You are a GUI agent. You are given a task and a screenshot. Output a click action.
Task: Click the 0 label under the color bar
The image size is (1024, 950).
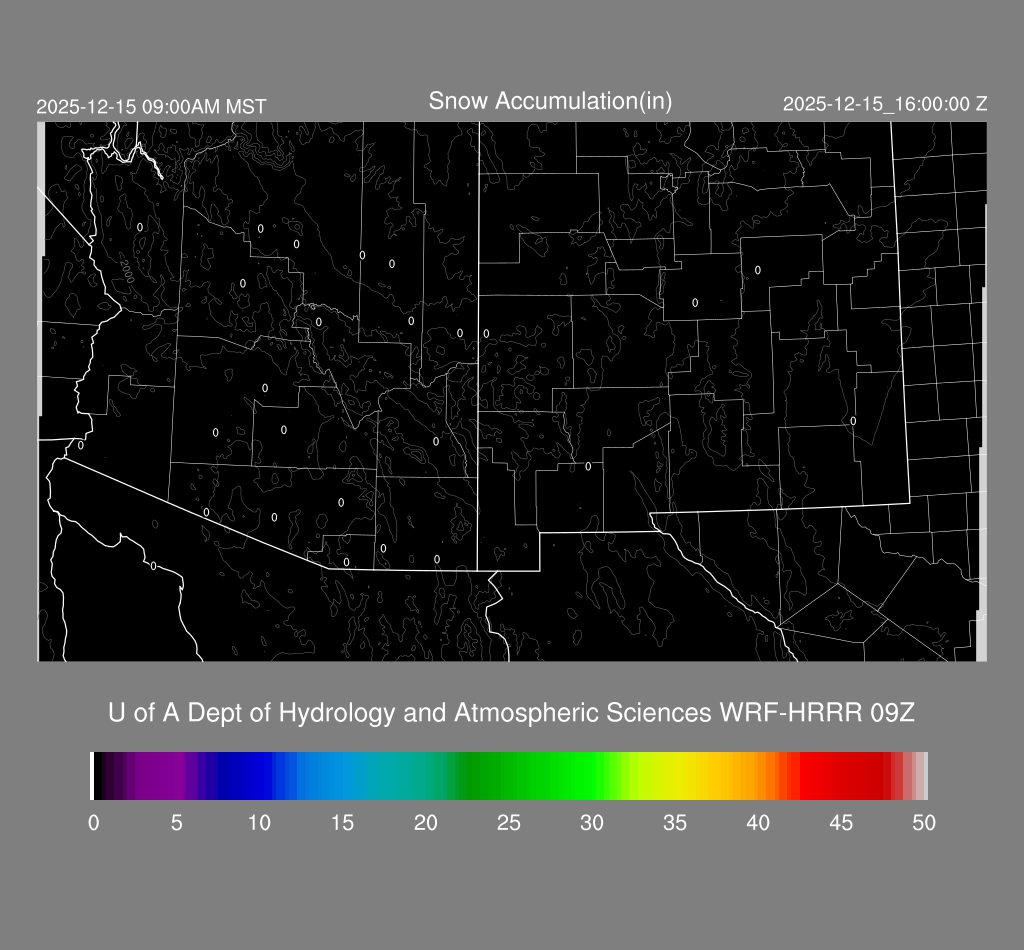pos(93,823)
